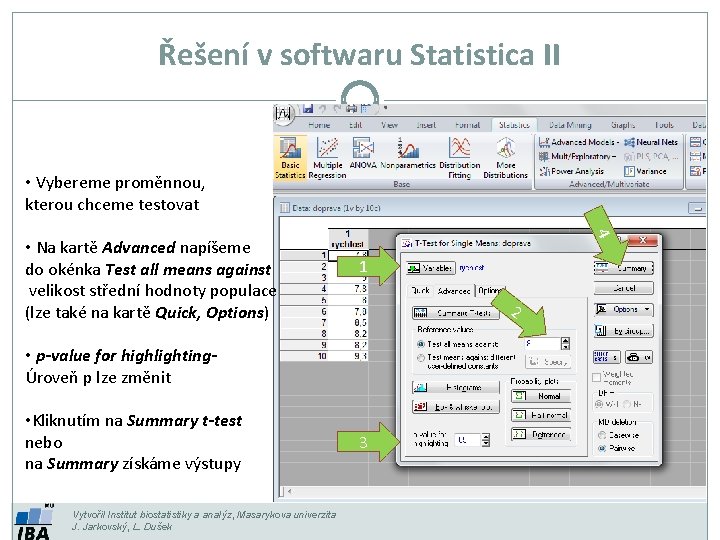Select Casewise MD deletion
Image resolution: width=720 pixels, height=540 pixels.
(x=602, y=435)
